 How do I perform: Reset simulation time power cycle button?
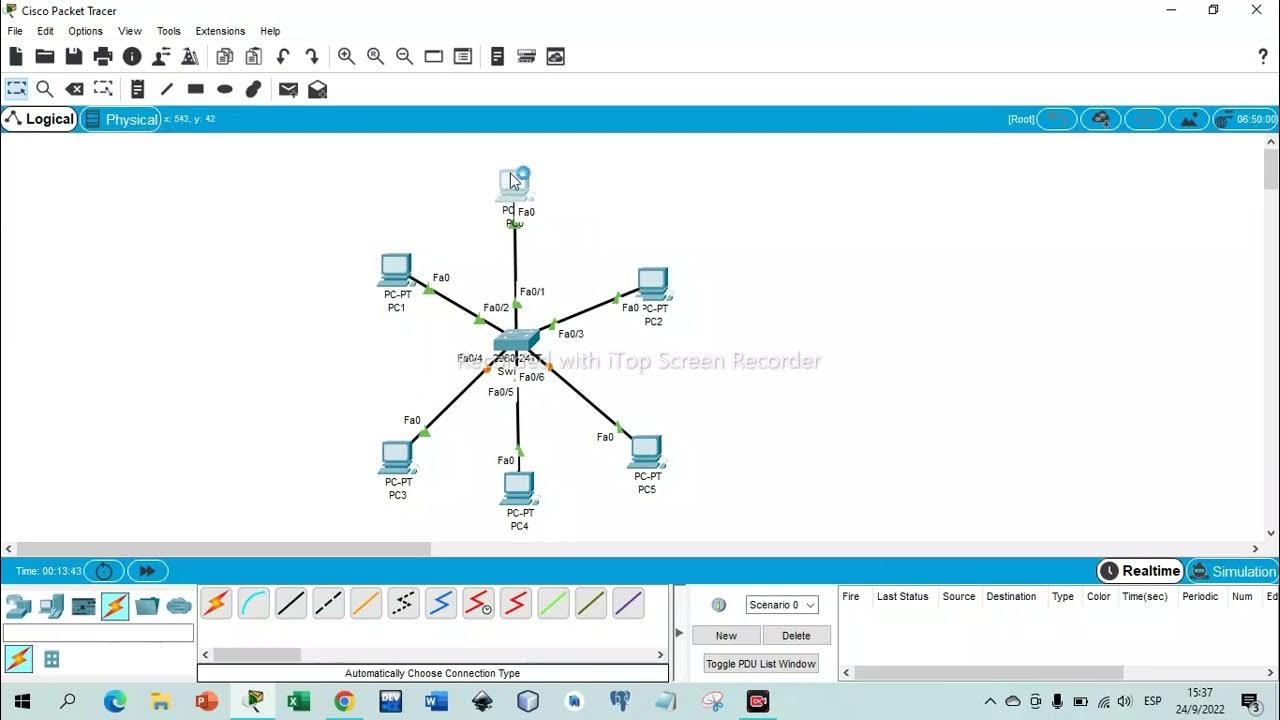click(104, 571)
